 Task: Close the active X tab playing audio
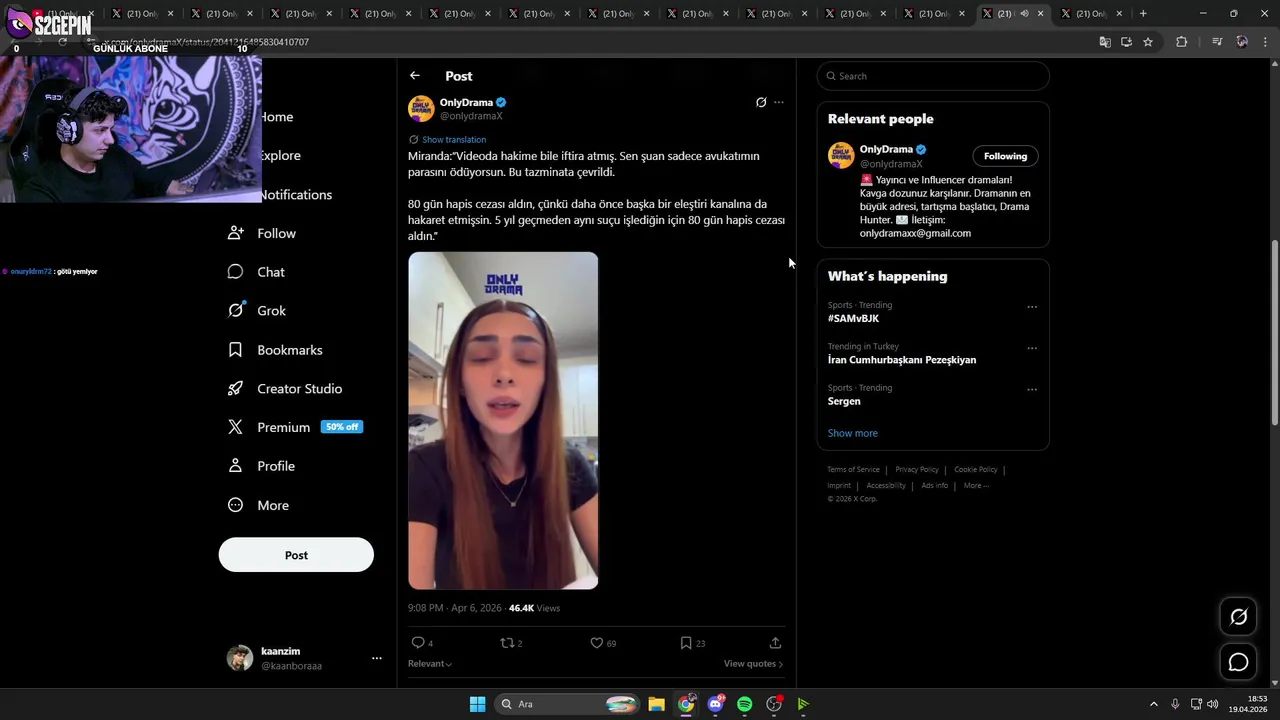click(1040, 14)
